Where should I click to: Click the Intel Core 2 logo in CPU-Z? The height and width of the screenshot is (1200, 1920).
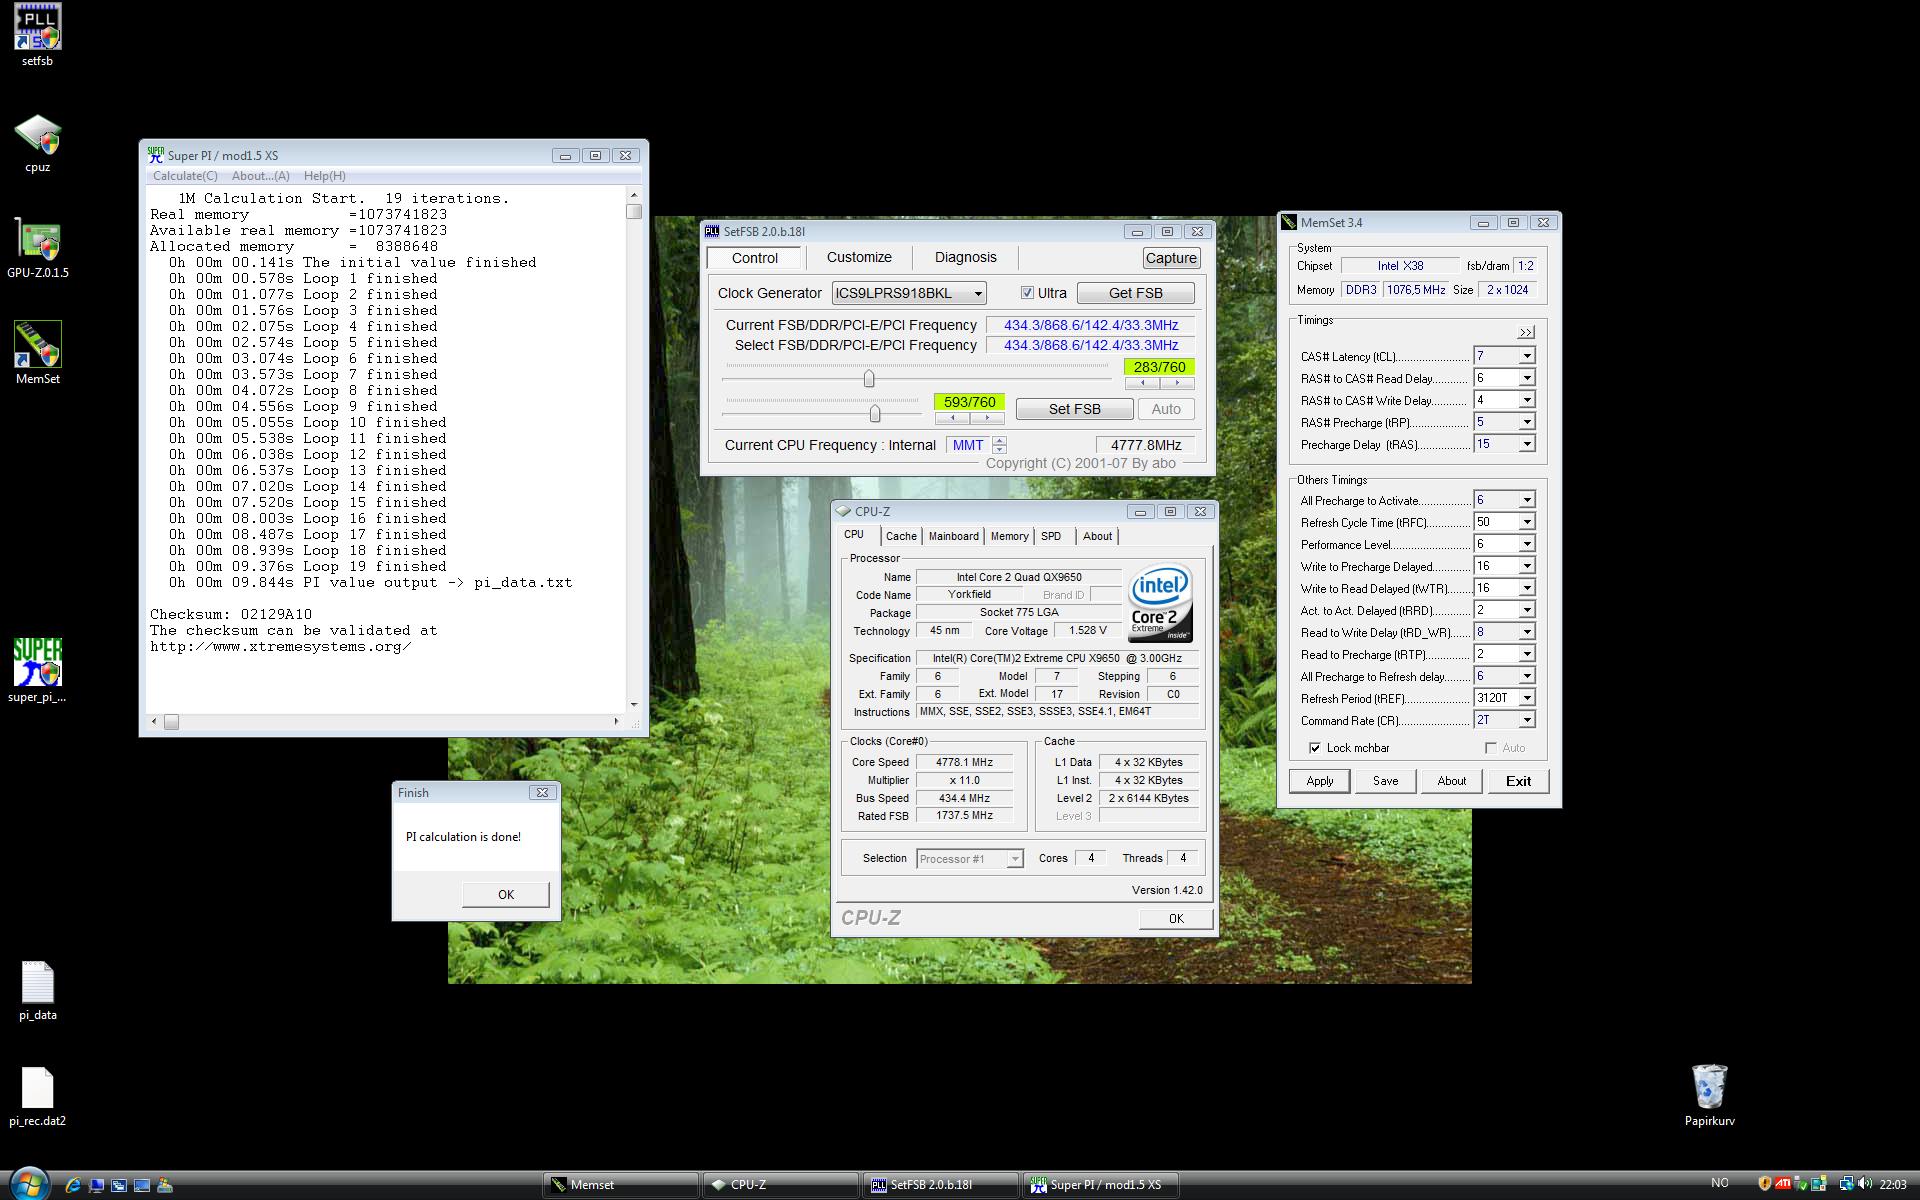[1160, 604]
